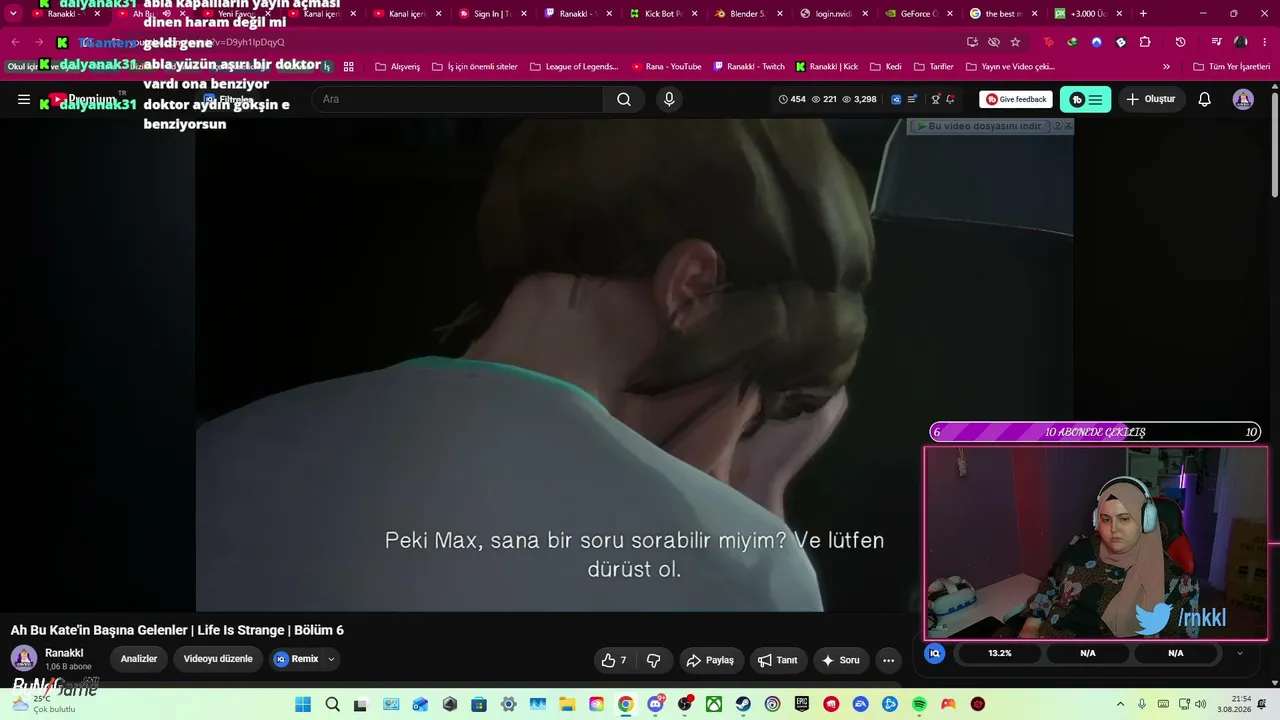Open the Alışveriş bookmark folder
Image resolution: width=1280 pixels, height=720 pixels.
[397, 67]
